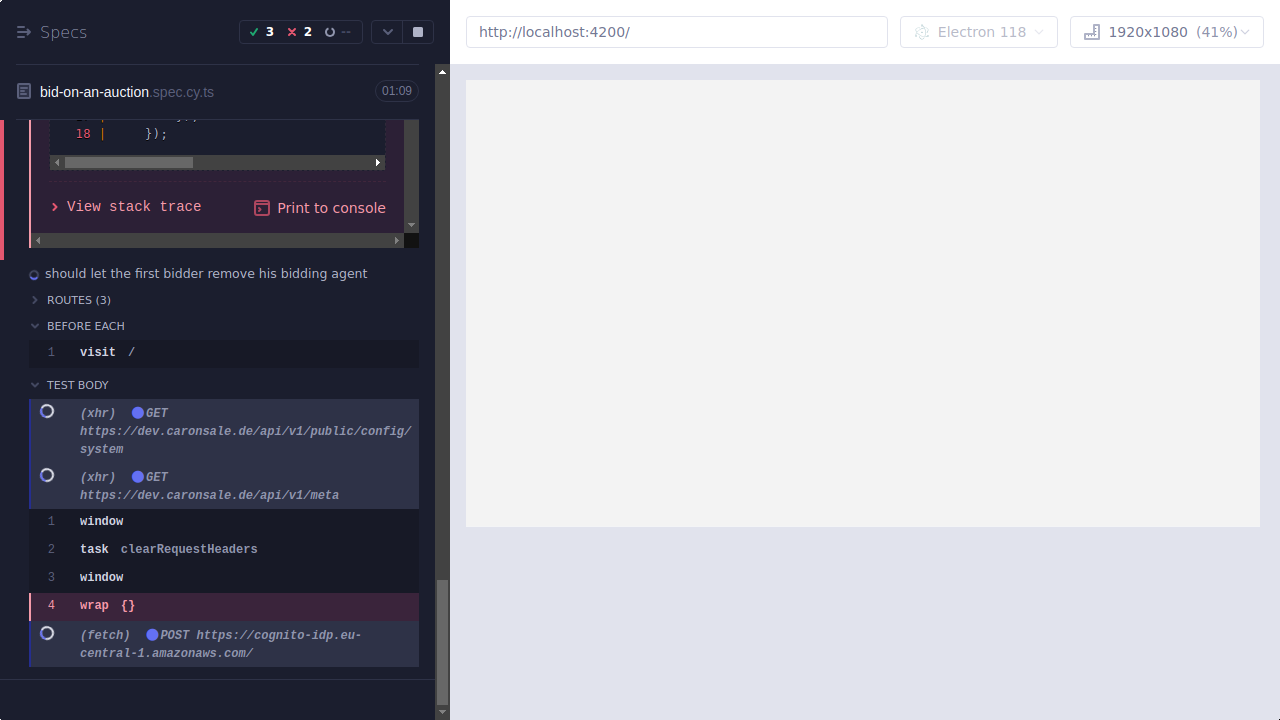Screen dimensions: 1280x720
Task: Click the spec duration timer badge
Action: [x=396, y=90]
